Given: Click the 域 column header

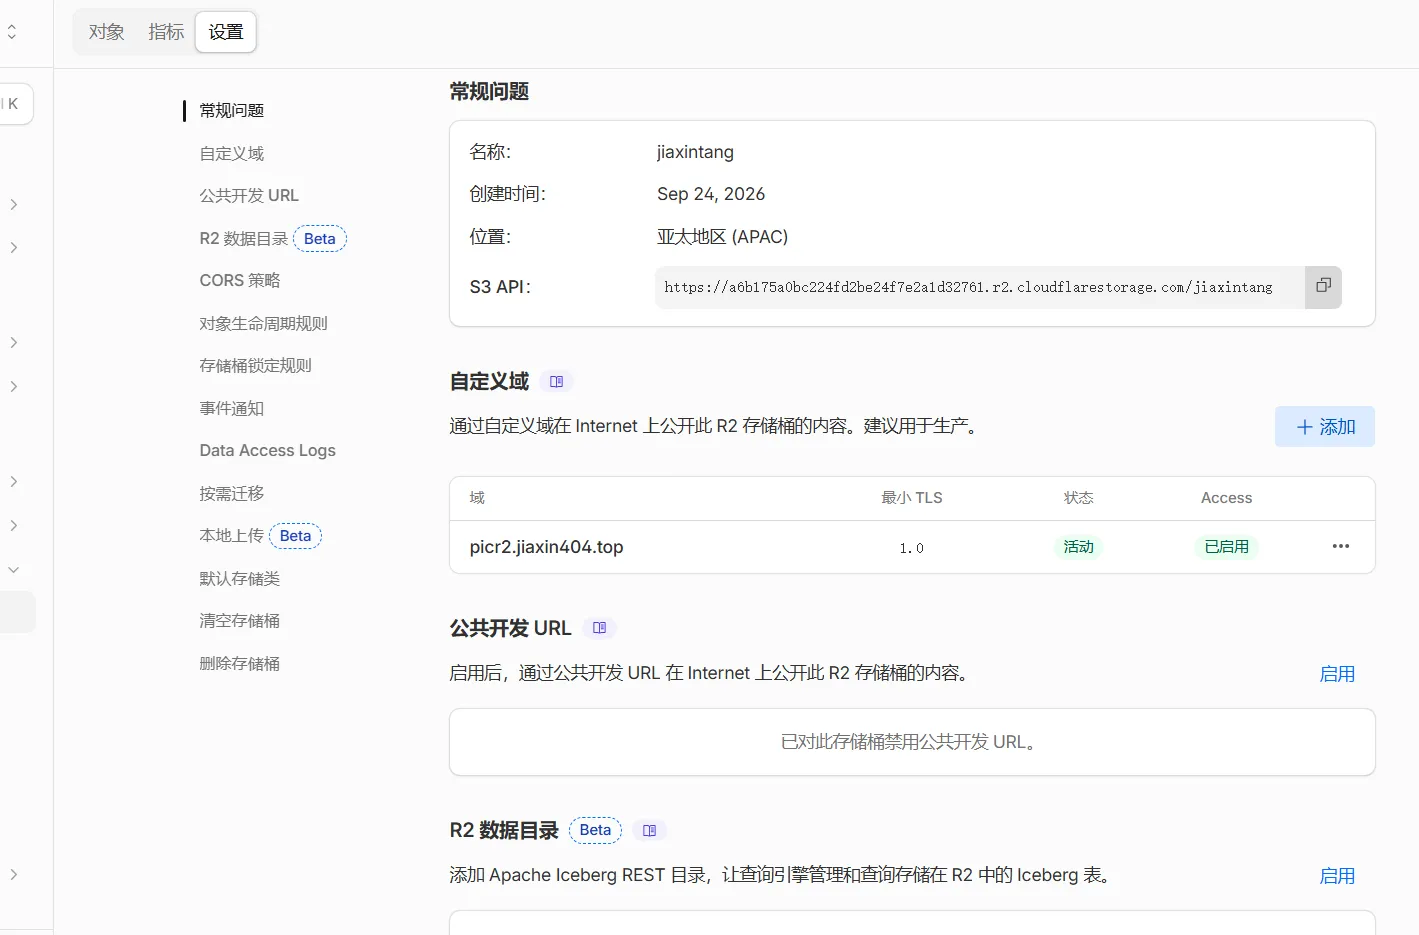Looking at the screenshot, I should coord(477,498).
